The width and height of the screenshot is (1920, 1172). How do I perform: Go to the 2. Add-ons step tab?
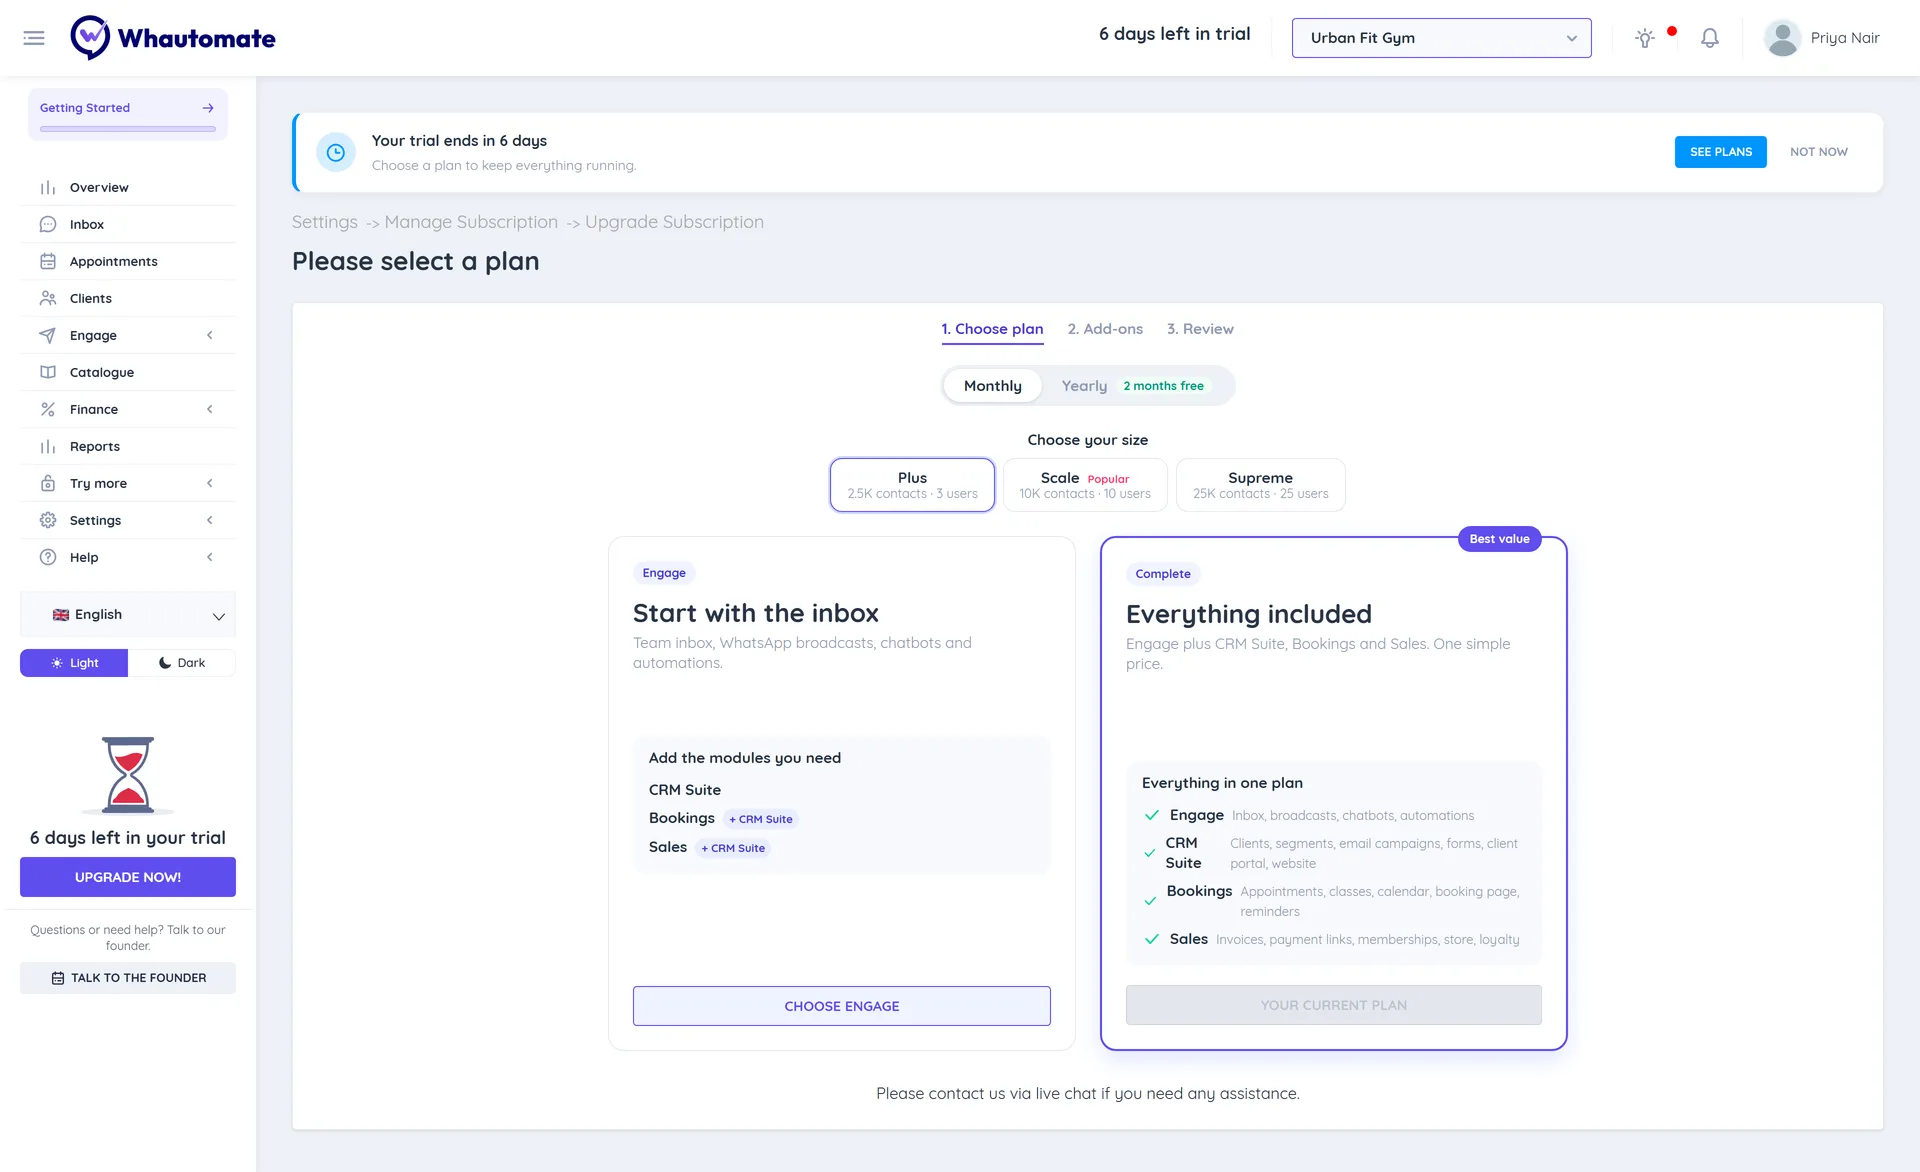(1105, 330)
